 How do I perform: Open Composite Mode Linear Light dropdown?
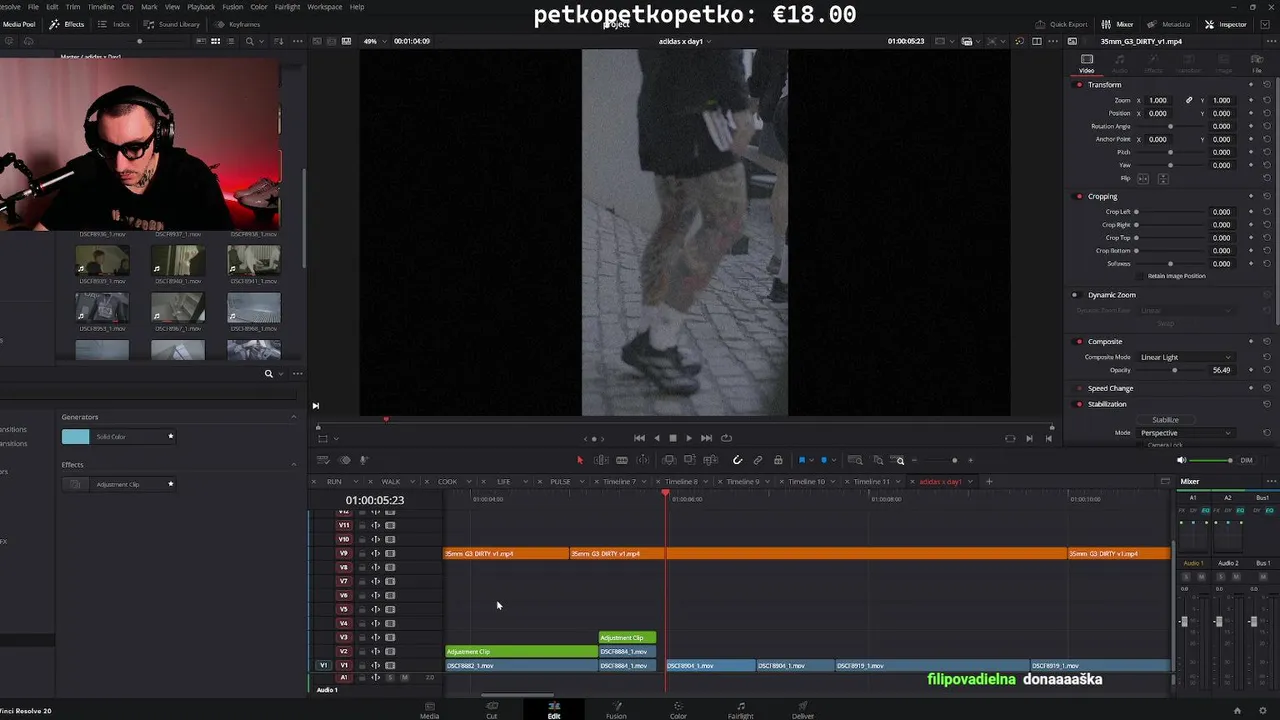click(1186, 357)
